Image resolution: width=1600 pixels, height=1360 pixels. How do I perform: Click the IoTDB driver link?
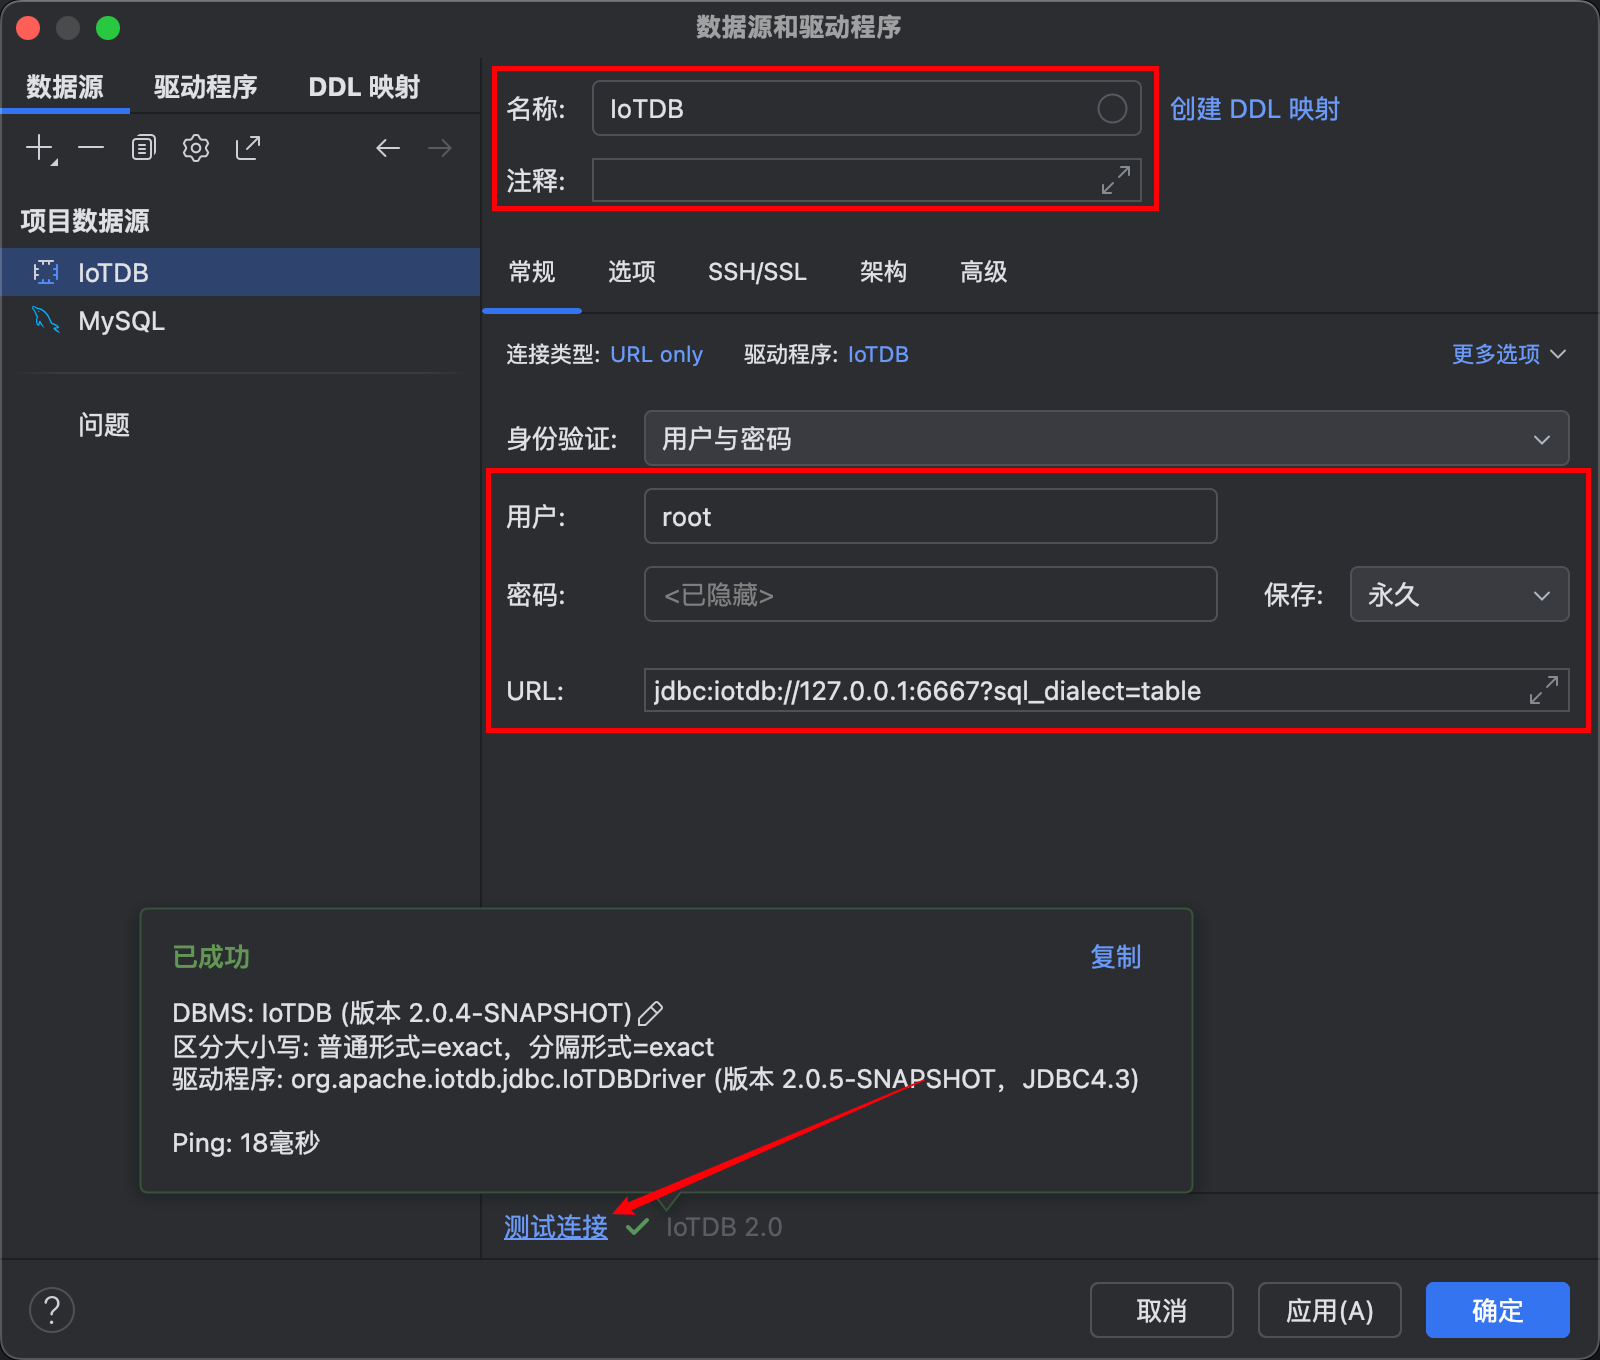pyautogui.click(x=878, y=354)
